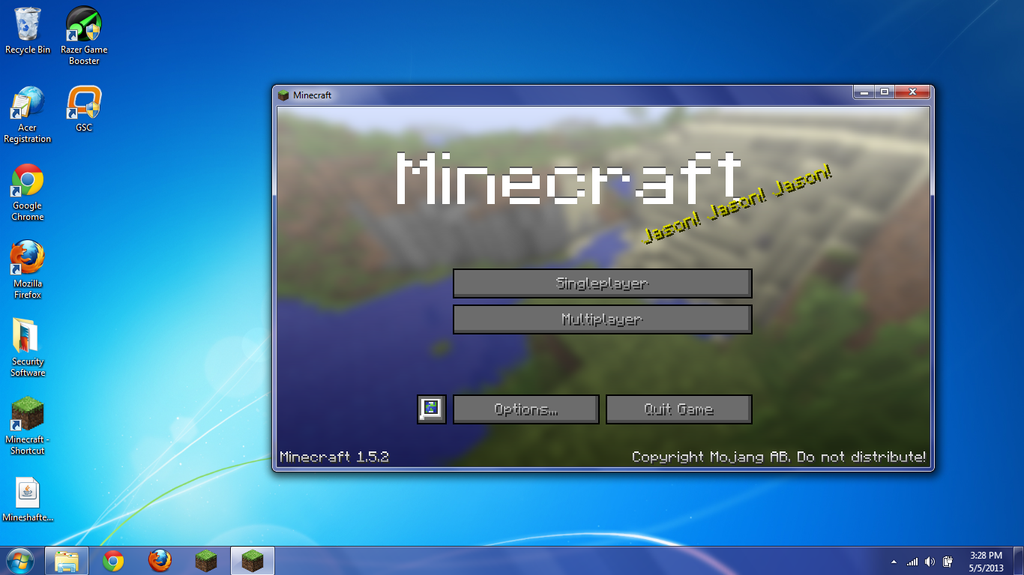The height and width of the screenshot is (575, 1024).
Task: Click the Minecraft window title bar icon
Action: [283, 95]
